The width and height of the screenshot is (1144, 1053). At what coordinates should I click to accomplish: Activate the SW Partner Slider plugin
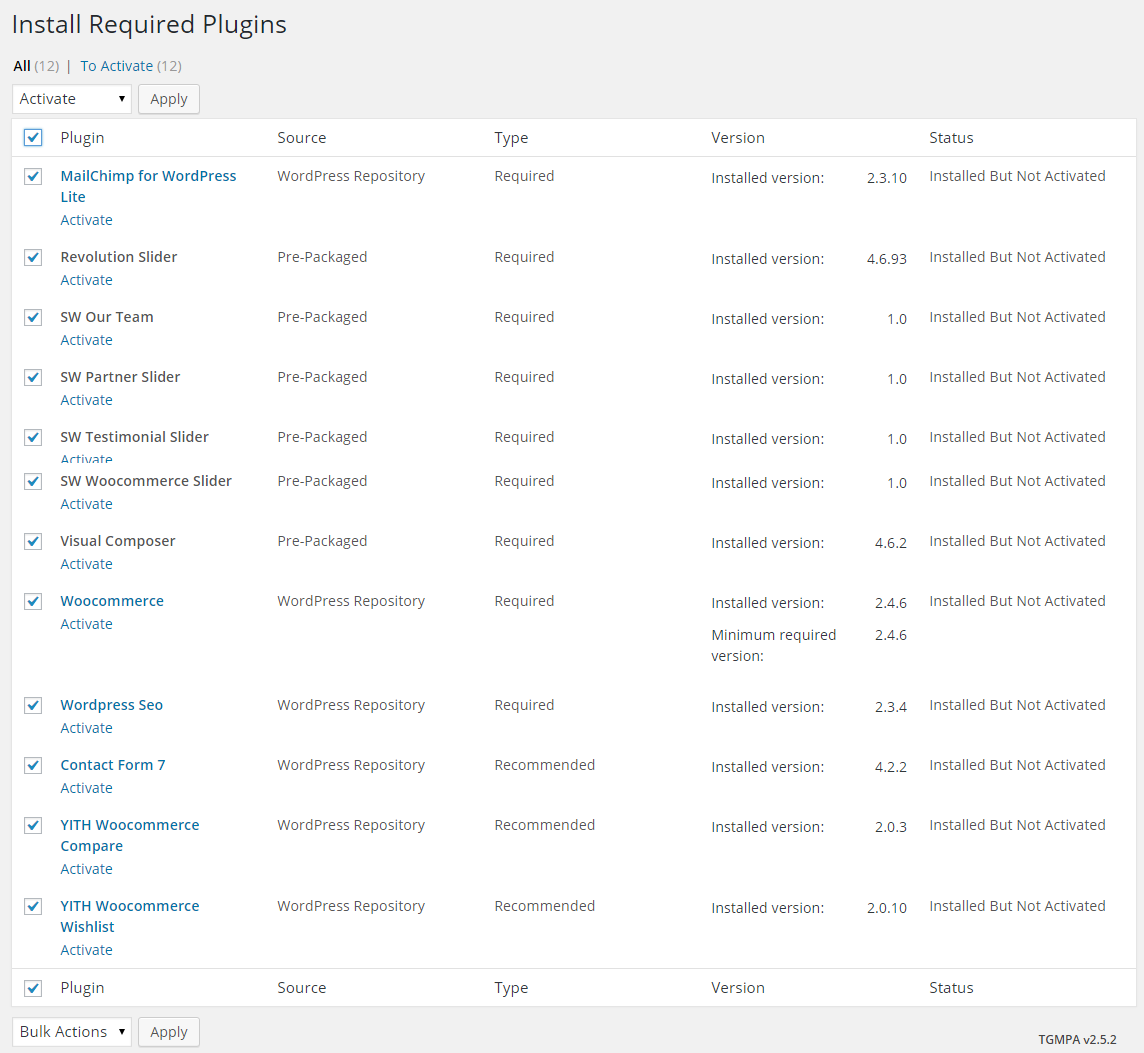[86, 400]
